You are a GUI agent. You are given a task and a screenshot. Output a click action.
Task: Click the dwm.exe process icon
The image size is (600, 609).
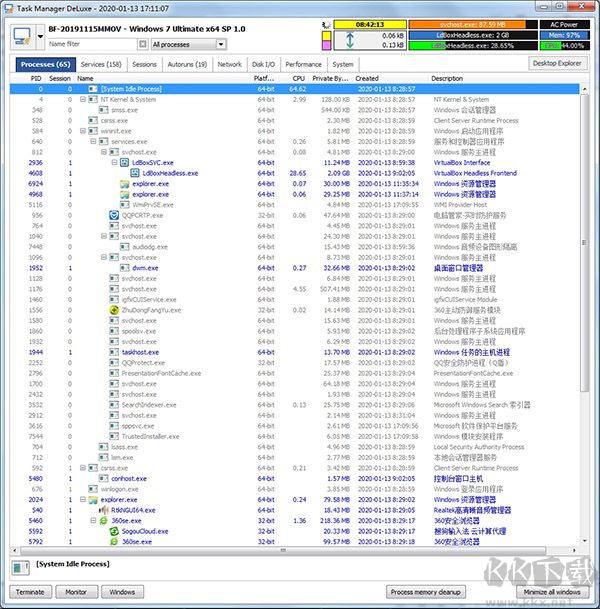coord(124,268)
